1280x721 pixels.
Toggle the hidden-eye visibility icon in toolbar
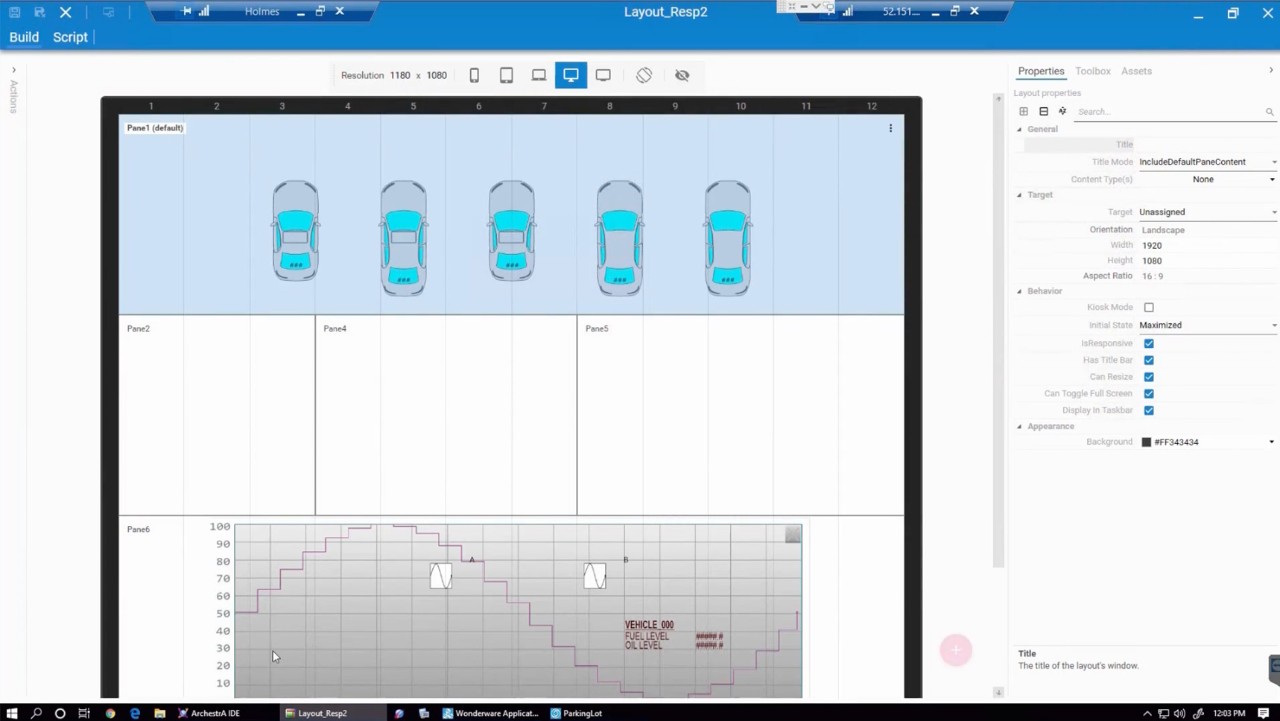(x=682, y=75)
